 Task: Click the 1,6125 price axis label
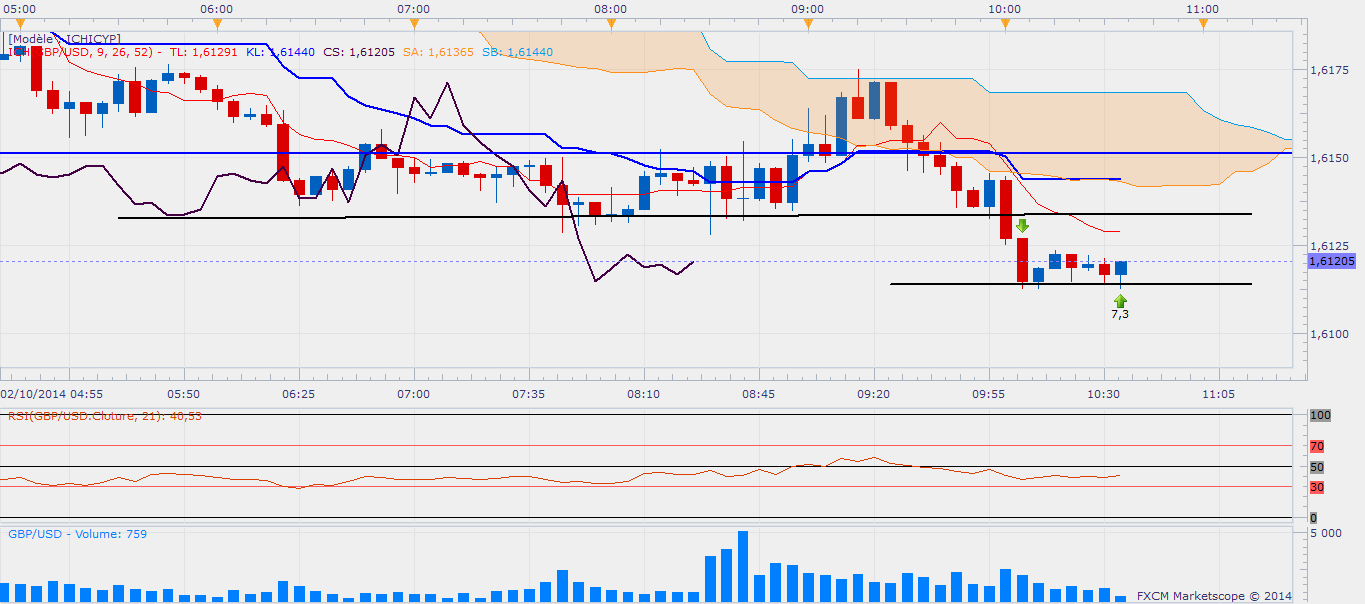(x=1329, y=246)
